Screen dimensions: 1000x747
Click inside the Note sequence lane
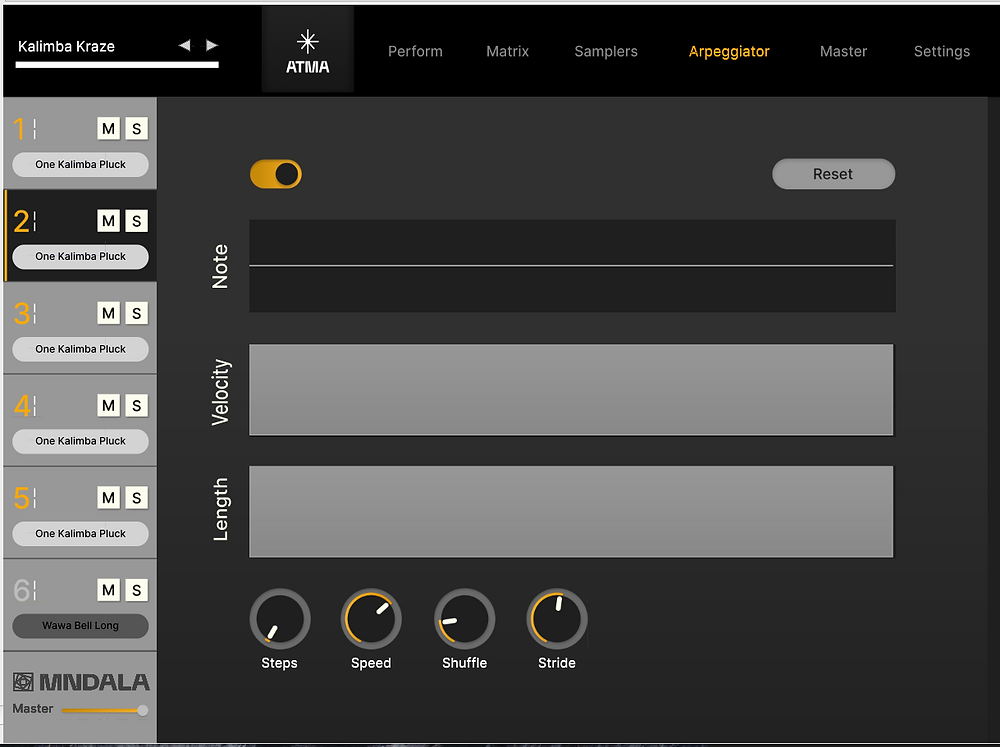tap(572, 266)
